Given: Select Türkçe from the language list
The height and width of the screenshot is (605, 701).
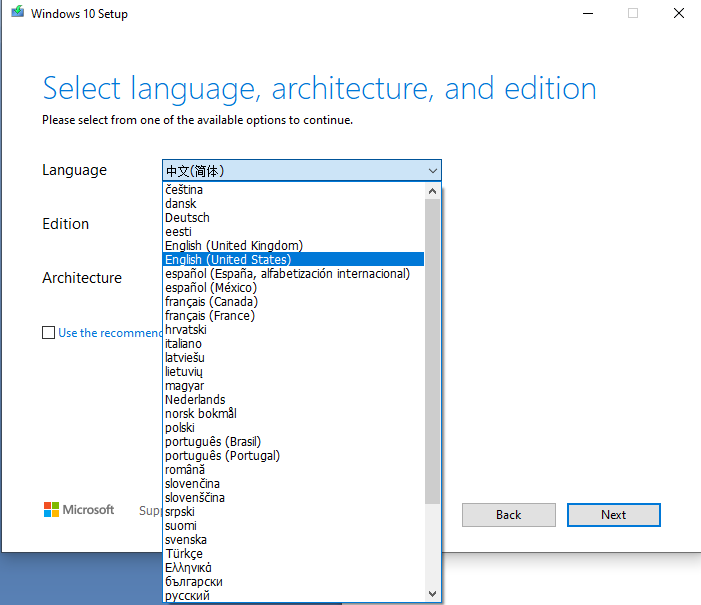Looking at the screenshot, I should [x=293, y=554].
